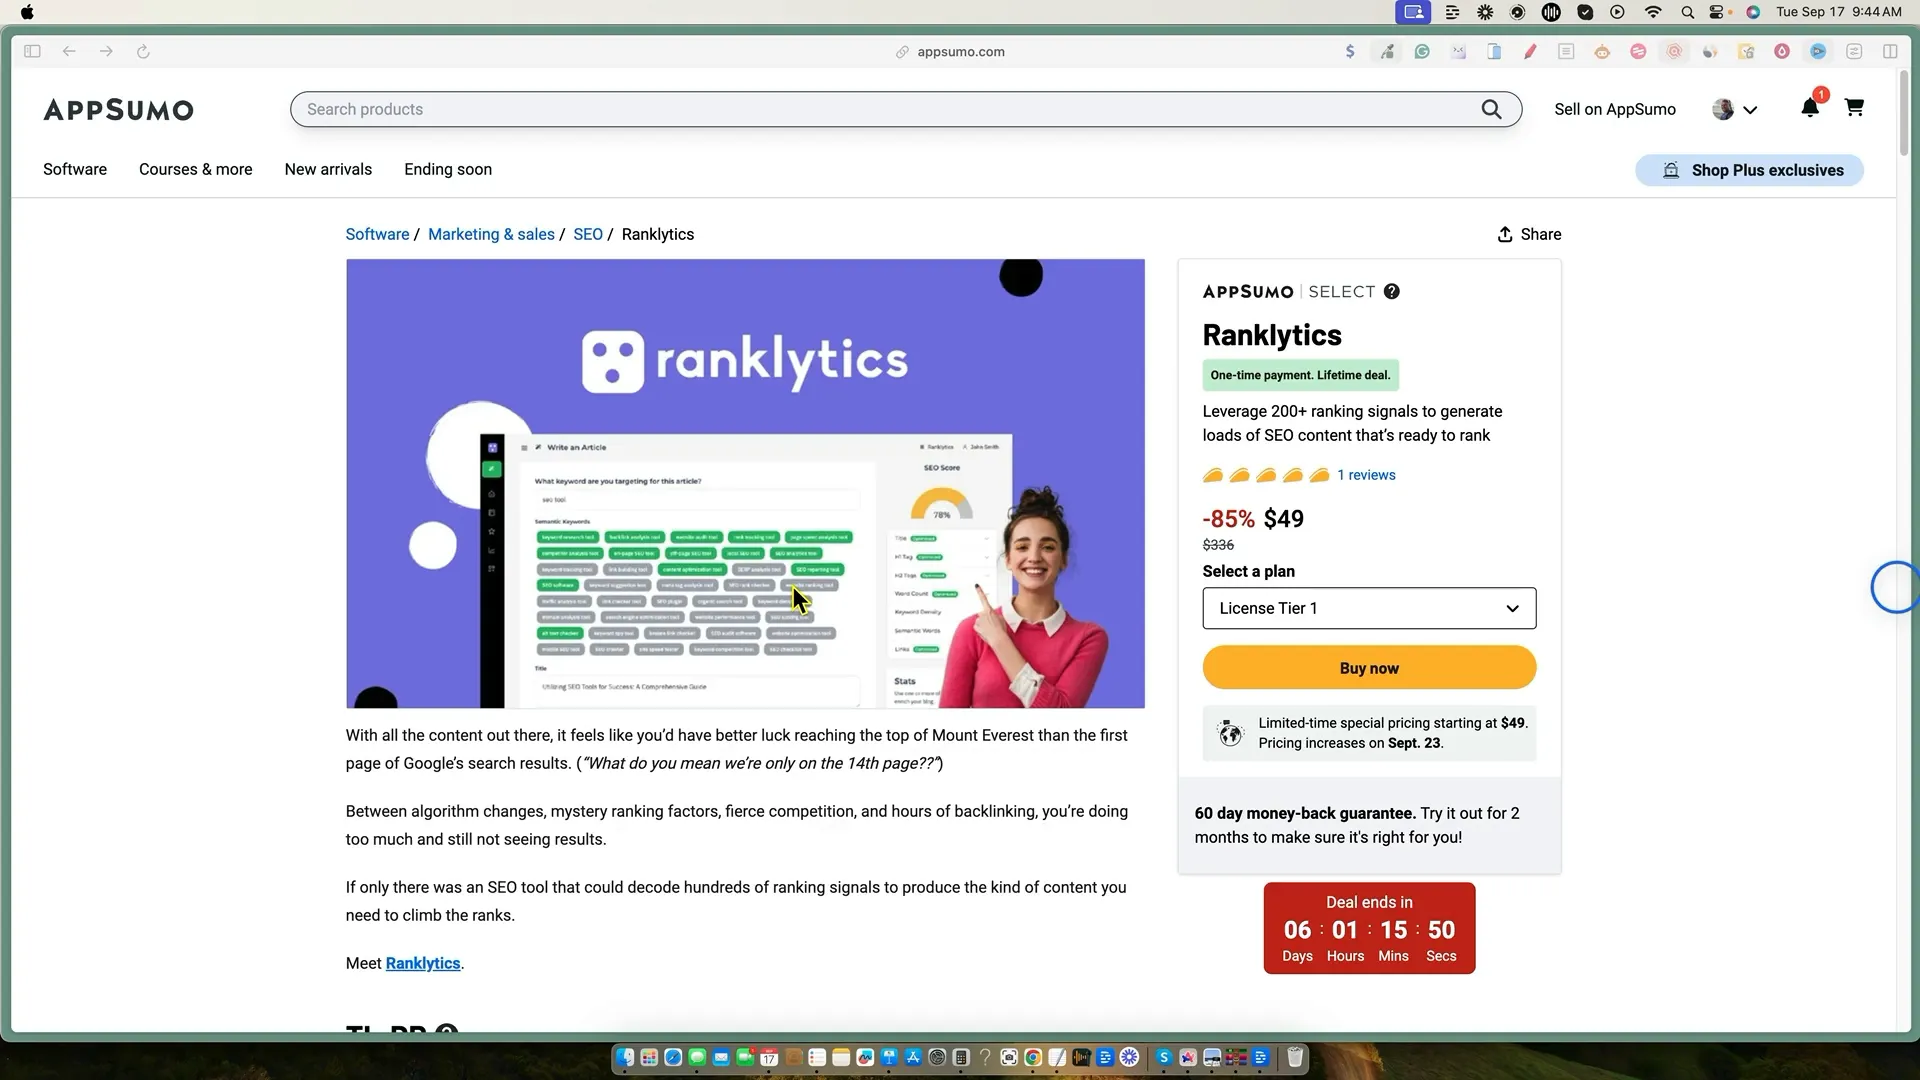The width and height of the screenshot is (1920, 1080).
Task: Click the browser back arrow
Action: (x=69, y=52)
